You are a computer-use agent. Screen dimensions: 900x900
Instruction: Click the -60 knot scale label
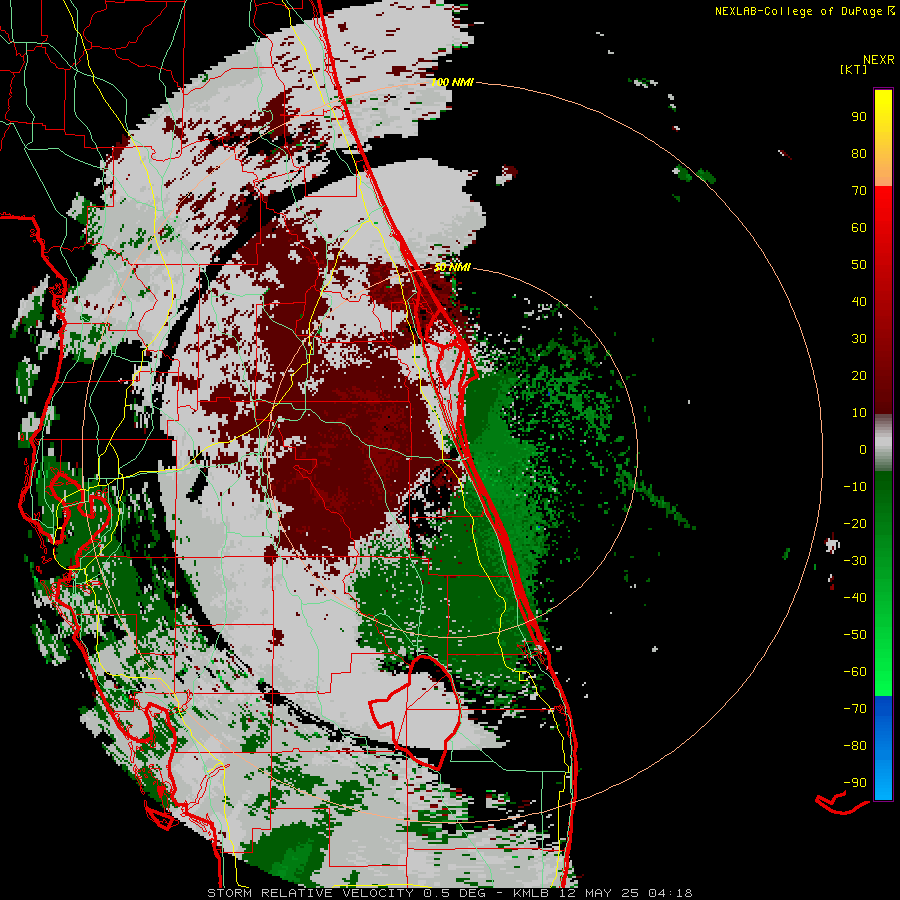[855, 672]
